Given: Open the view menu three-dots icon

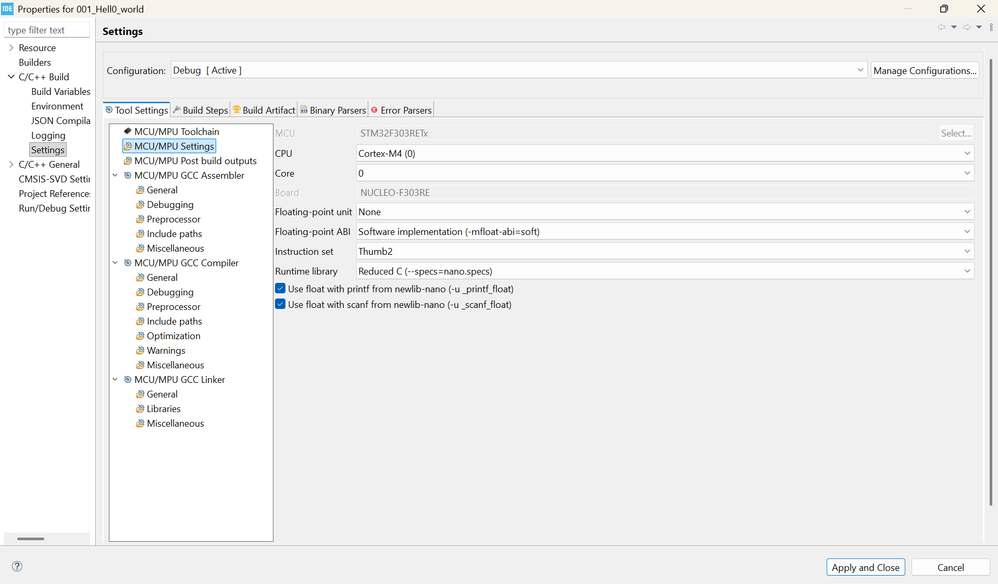Looking at the screenshot, I should [x=991, y=27].
